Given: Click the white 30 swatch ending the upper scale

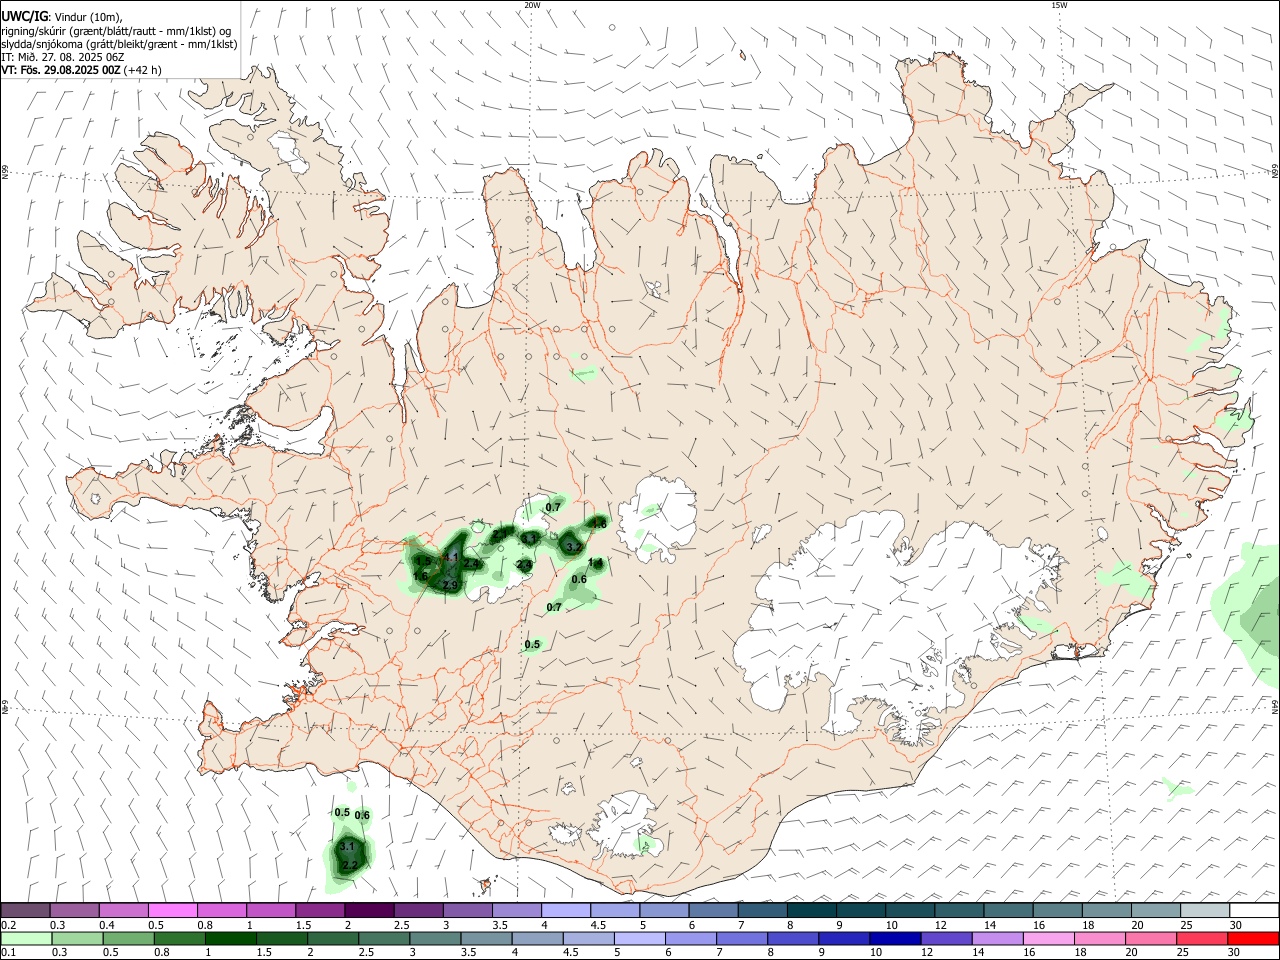Looking at the screenshot, I should (x=1254, y=910).
